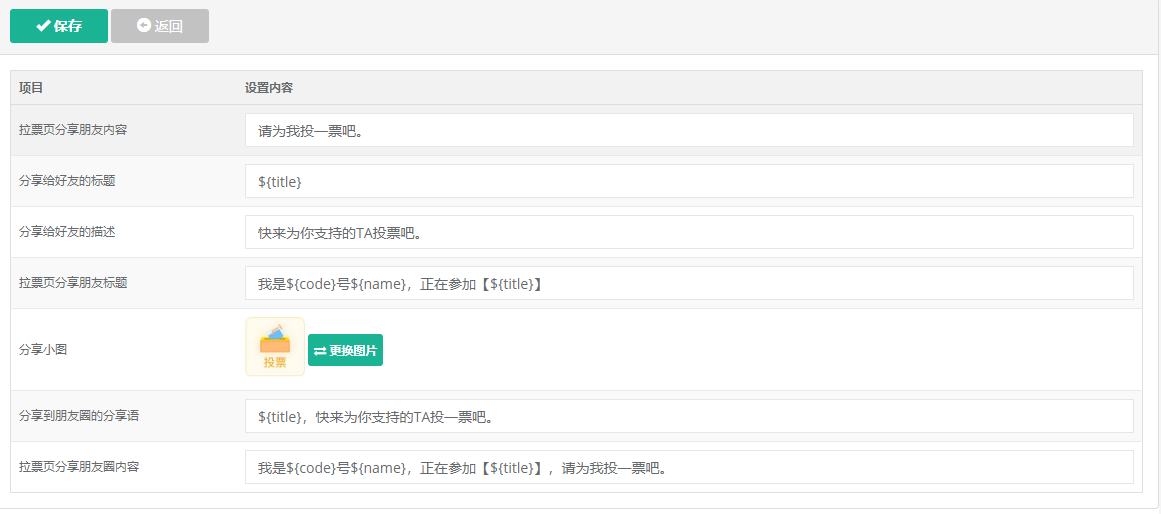The image size is (1161, 514).
Task: Click the 拉票页分享朋友圈内容 row label
Action: [79, 467]
